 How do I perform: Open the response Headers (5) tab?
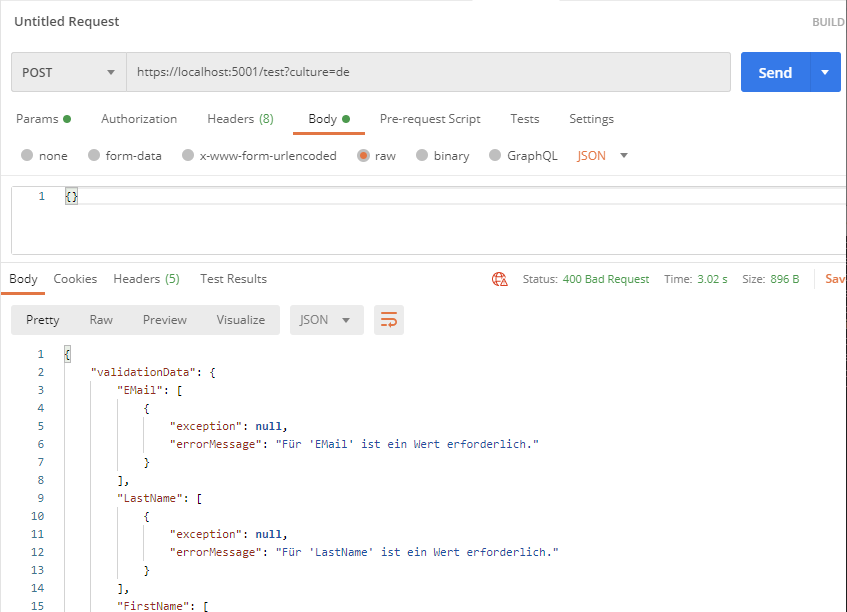[x=146, y=279]
